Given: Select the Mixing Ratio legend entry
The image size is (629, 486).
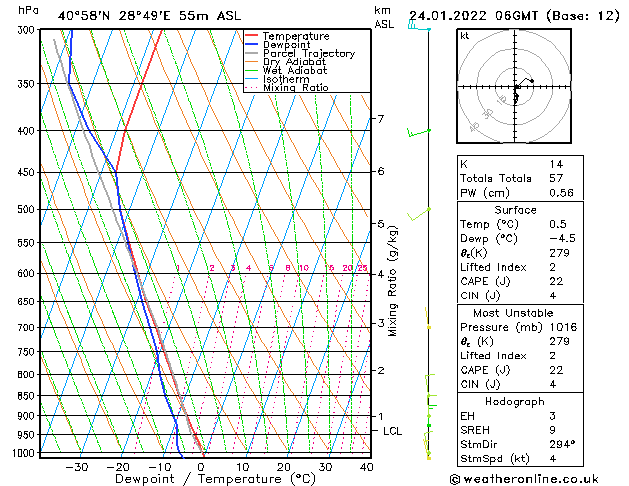Looking at the screenshot, I should click(x=295, y=88).
